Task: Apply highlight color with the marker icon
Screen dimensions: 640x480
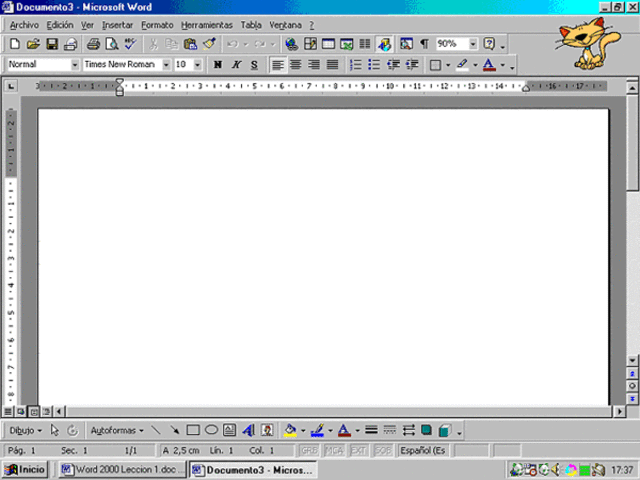Action: (462, 64)
